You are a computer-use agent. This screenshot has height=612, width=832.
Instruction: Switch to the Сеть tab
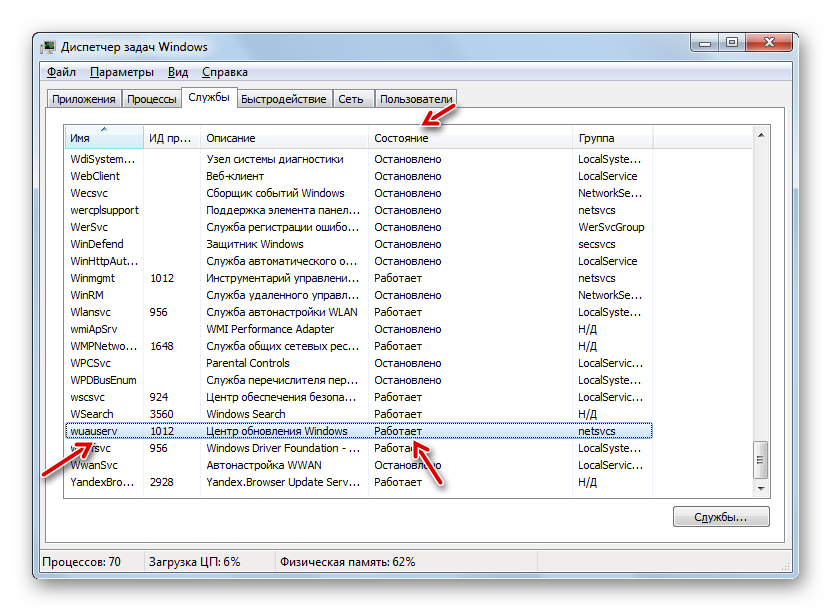tap(350, 99)
